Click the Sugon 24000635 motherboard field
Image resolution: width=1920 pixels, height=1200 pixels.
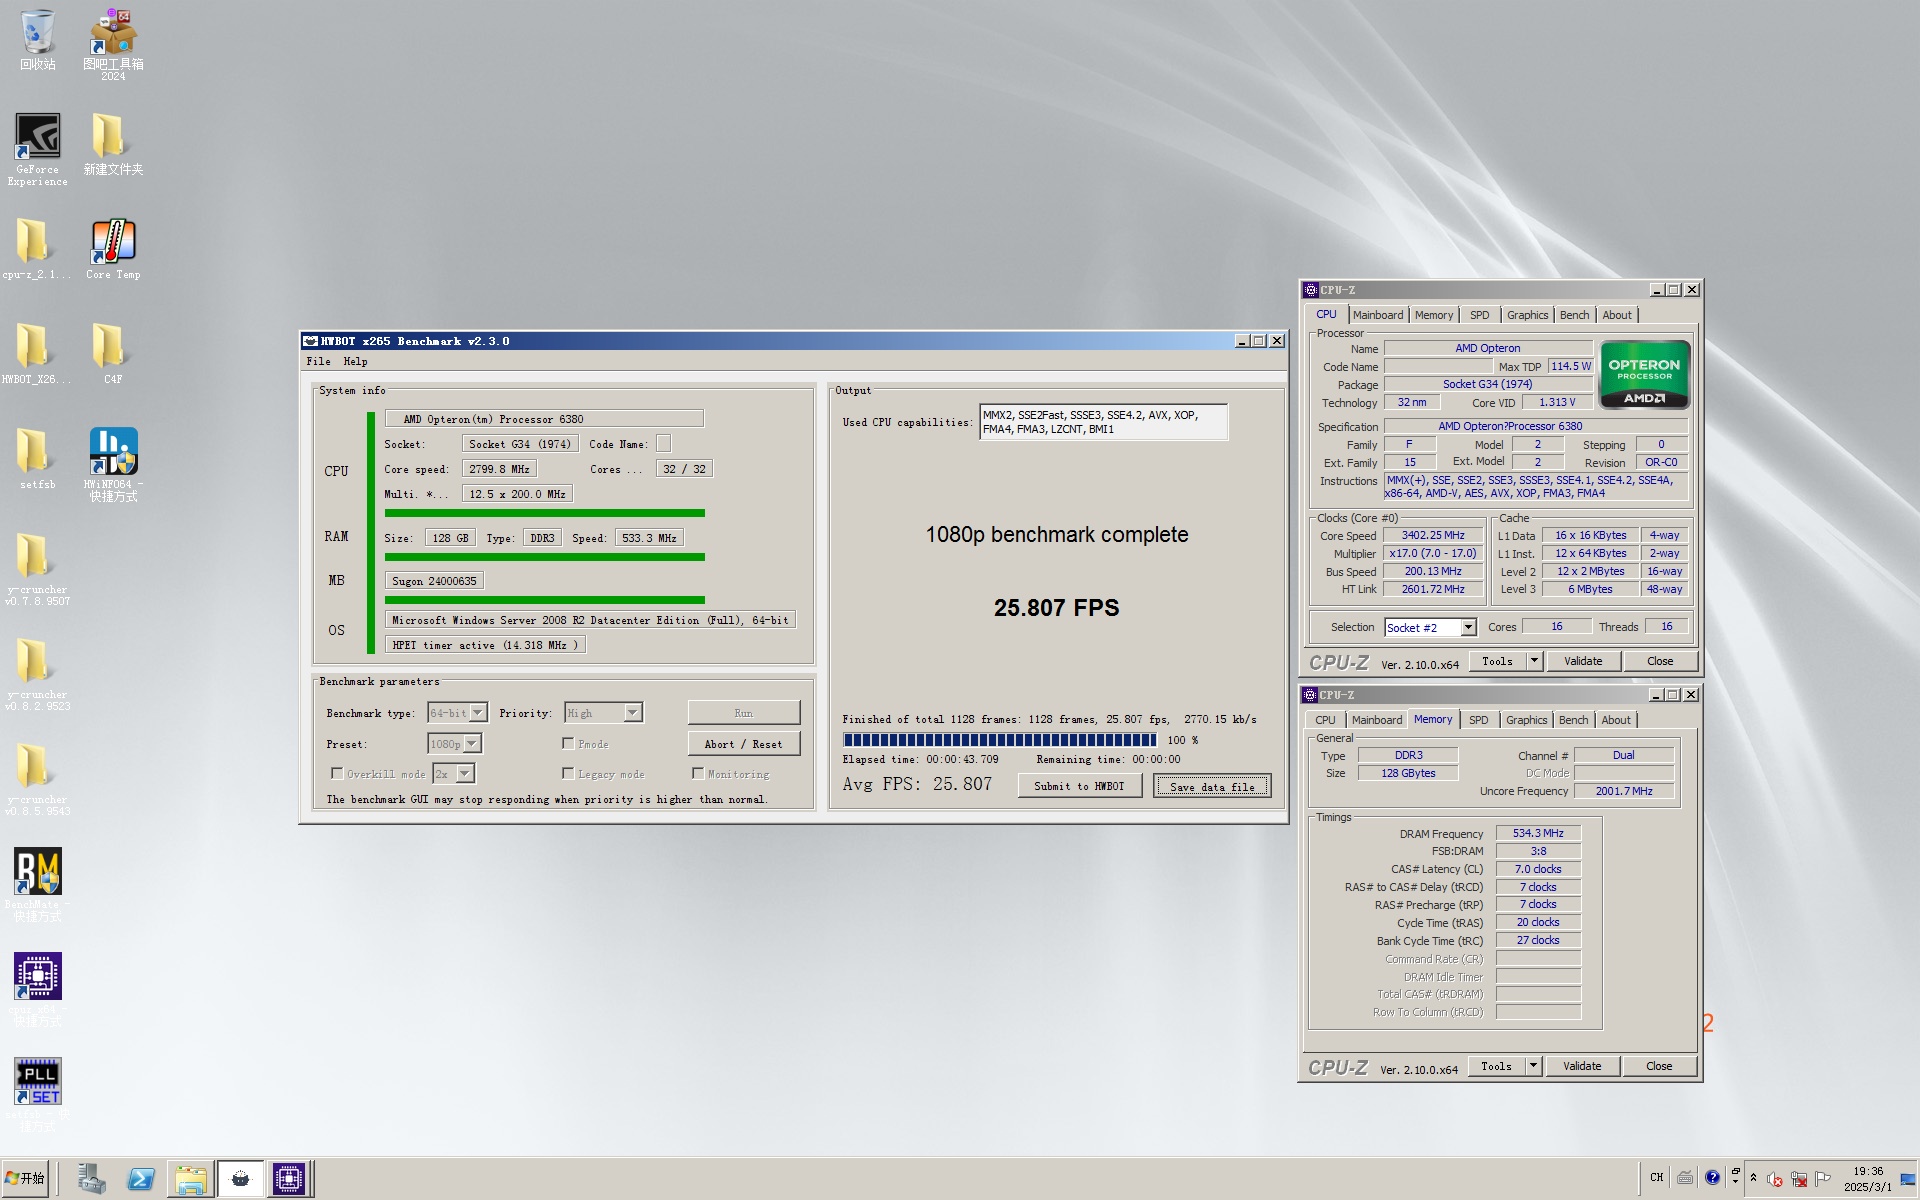pos(434,581)
